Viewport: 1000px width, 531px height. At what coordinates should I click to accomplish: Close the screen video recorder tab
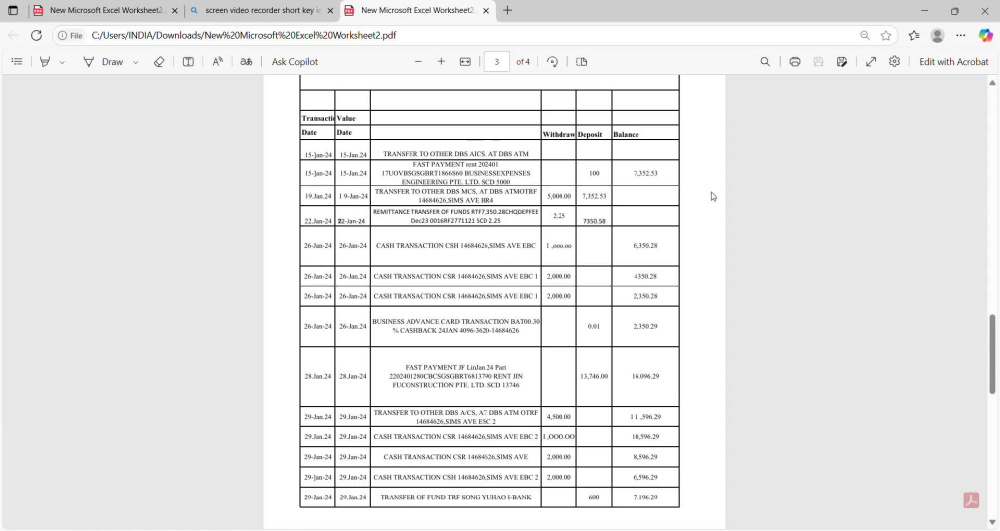[x=330, y=11]
